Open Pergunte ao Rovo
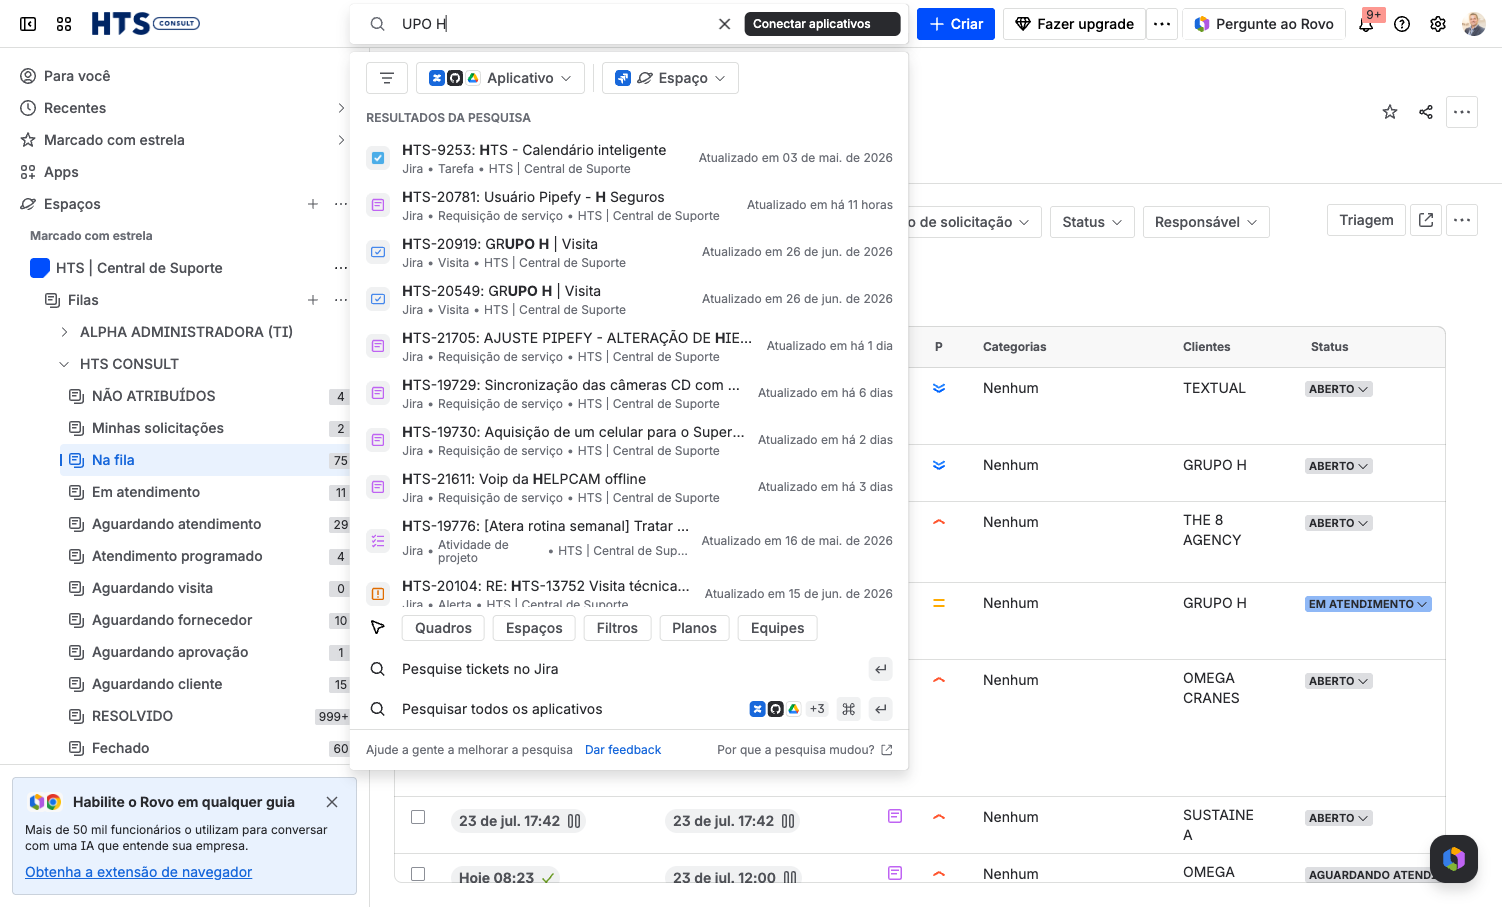1502x907 pixels. pos(1264,24)
